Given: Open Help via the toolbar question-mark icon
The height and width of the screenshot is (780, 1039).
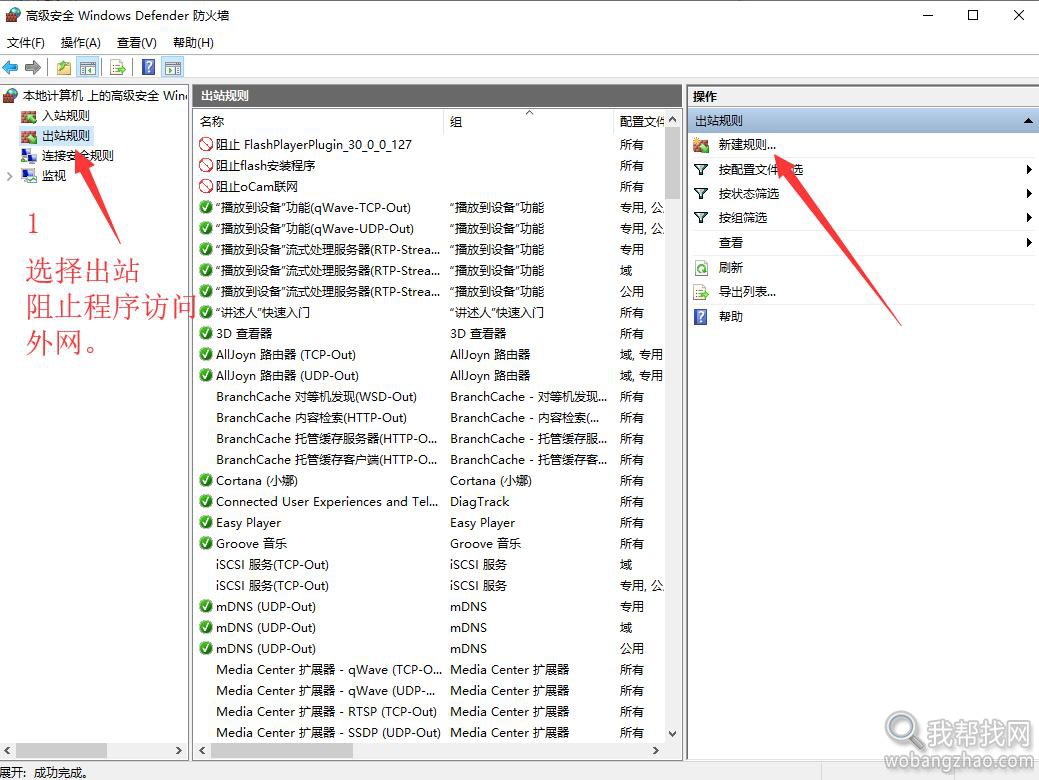Looking at the screenshot, I should (149, 67).
